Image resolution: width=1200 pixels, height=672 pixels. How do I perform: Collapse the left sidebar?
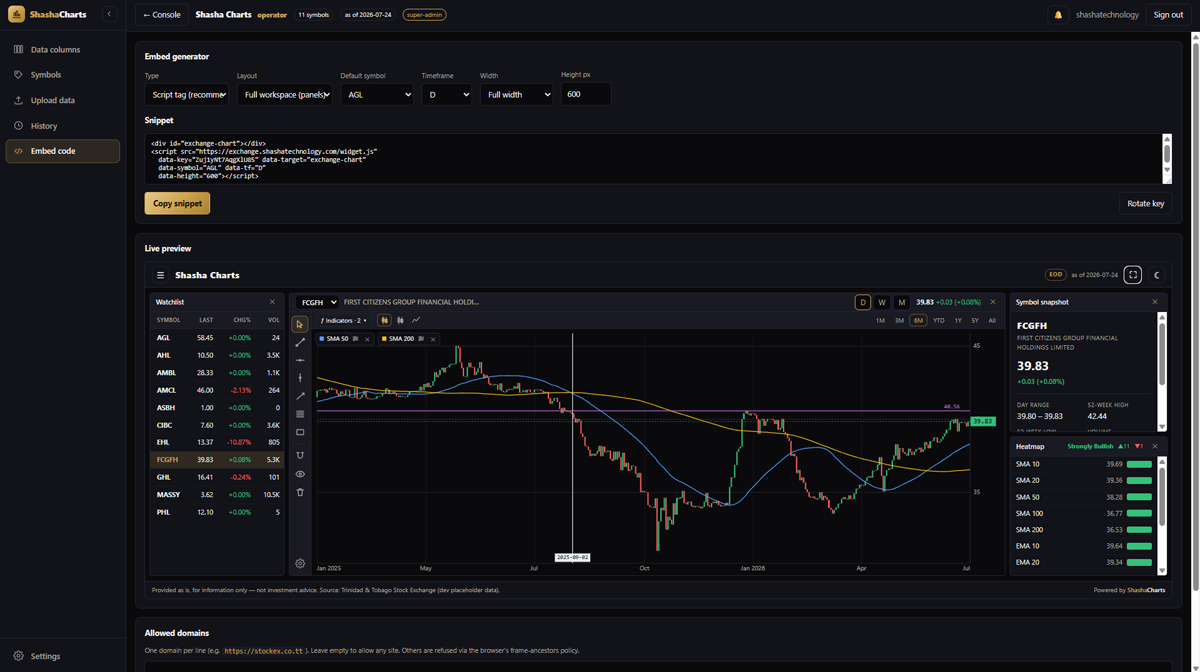(109, 14)
